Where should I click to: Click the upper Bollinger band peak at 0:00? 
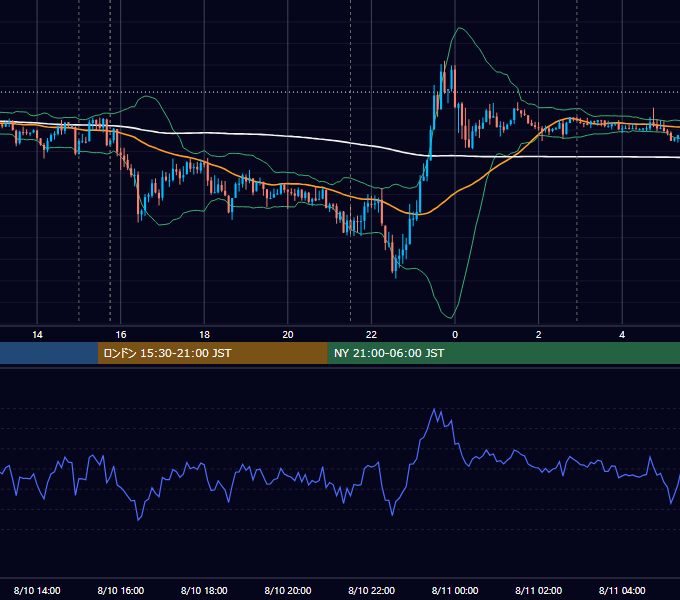point(459,28)
